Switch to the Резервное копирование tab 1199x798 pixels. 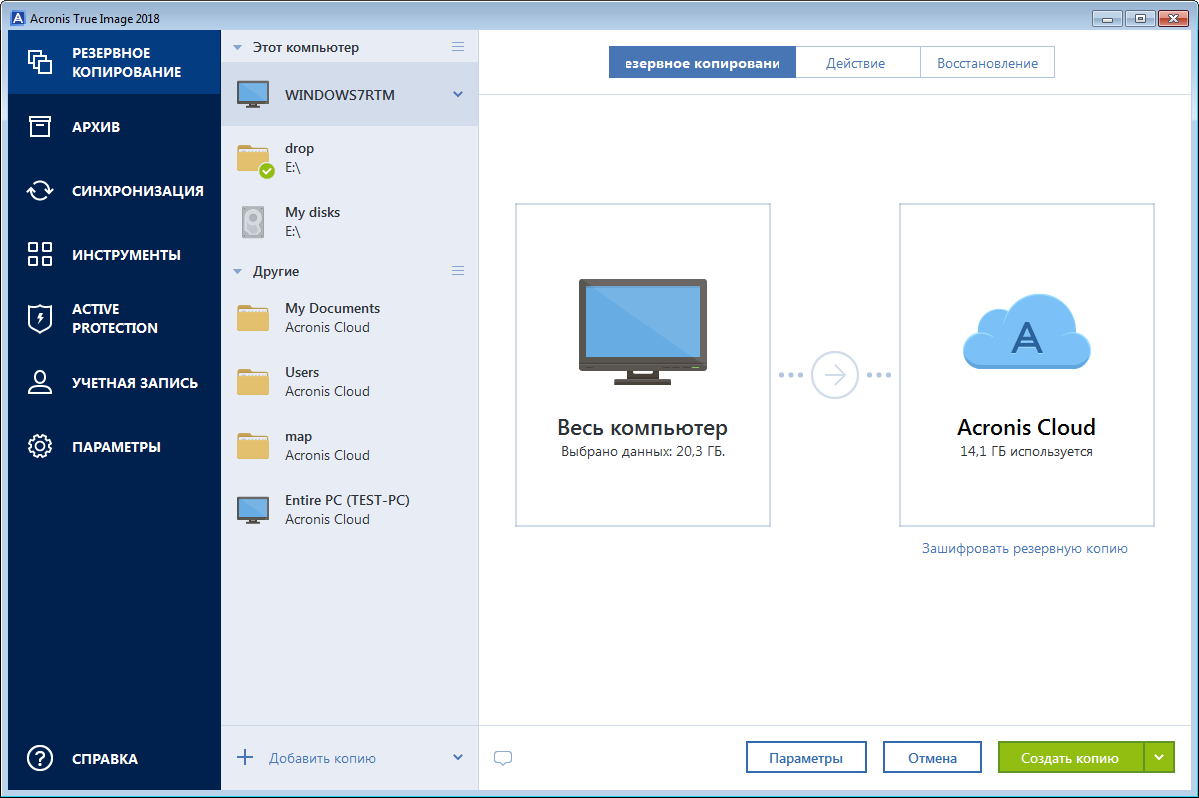(x=702, y=63)
